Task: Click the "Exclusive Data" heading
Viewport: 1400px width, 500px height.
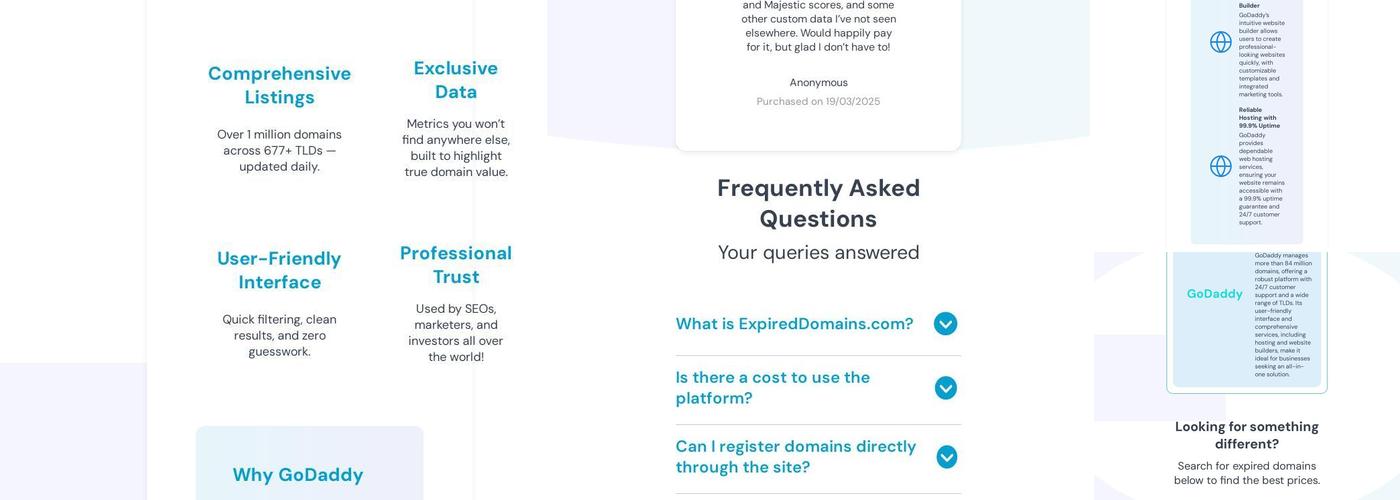Action: coord(456,80)
